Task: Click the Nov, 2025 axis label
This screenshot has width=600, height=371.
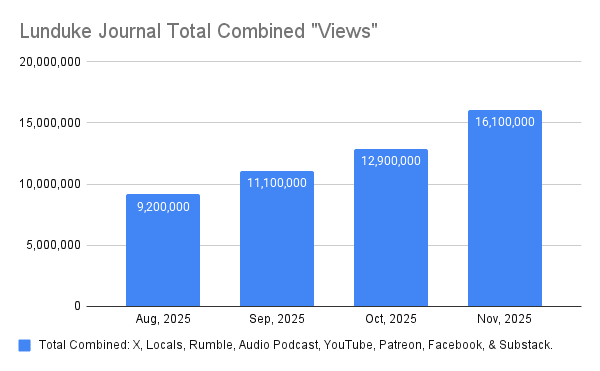Action: click(x=504, y=319)
